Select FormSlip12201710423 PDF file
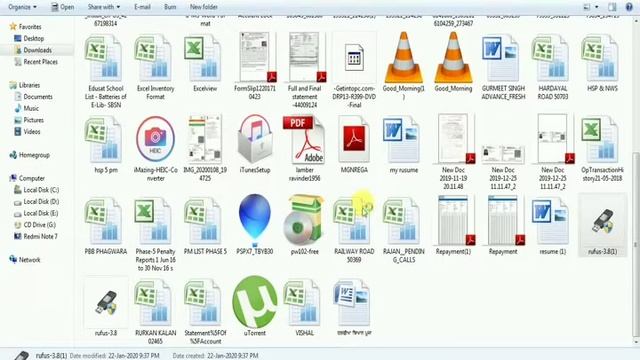 click(255, 67)
